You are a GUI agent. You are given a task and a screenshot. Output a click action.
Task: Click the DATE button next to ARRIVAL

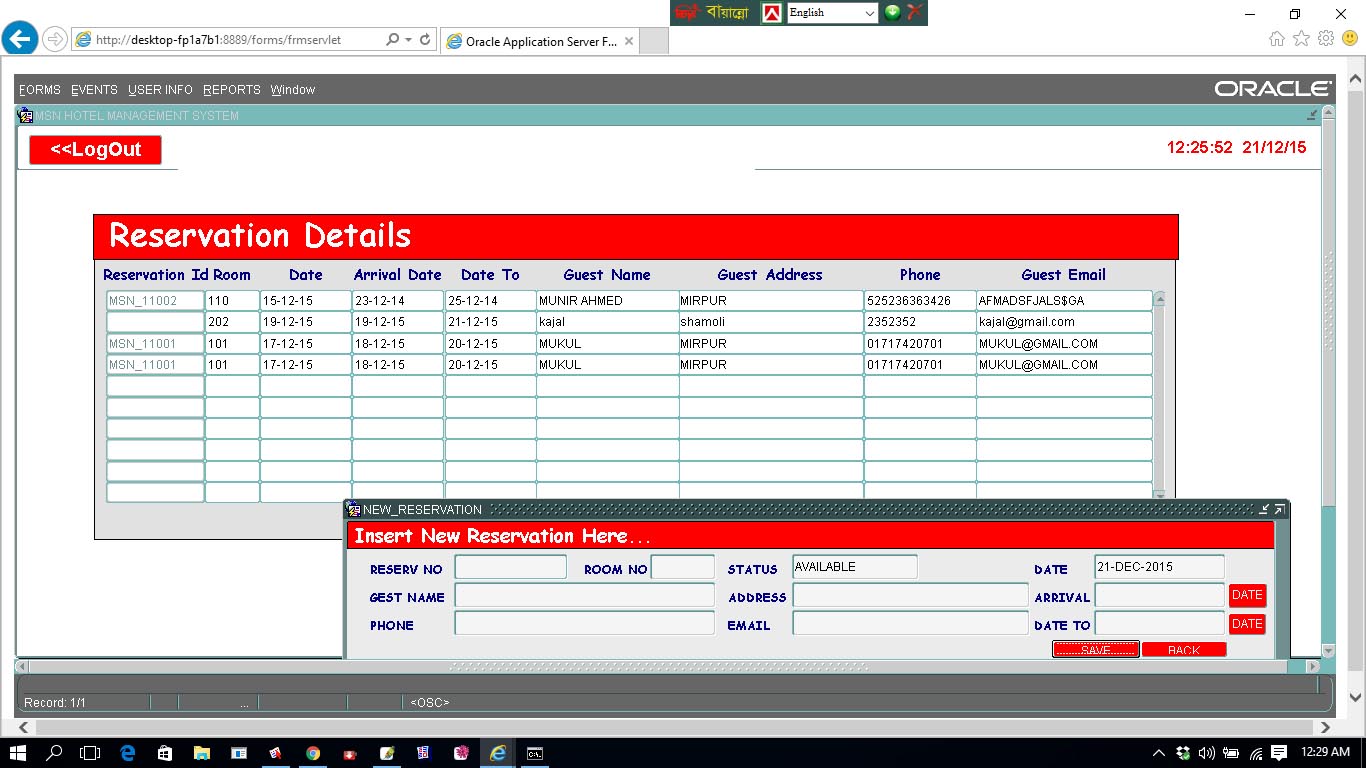(1247, 595)
